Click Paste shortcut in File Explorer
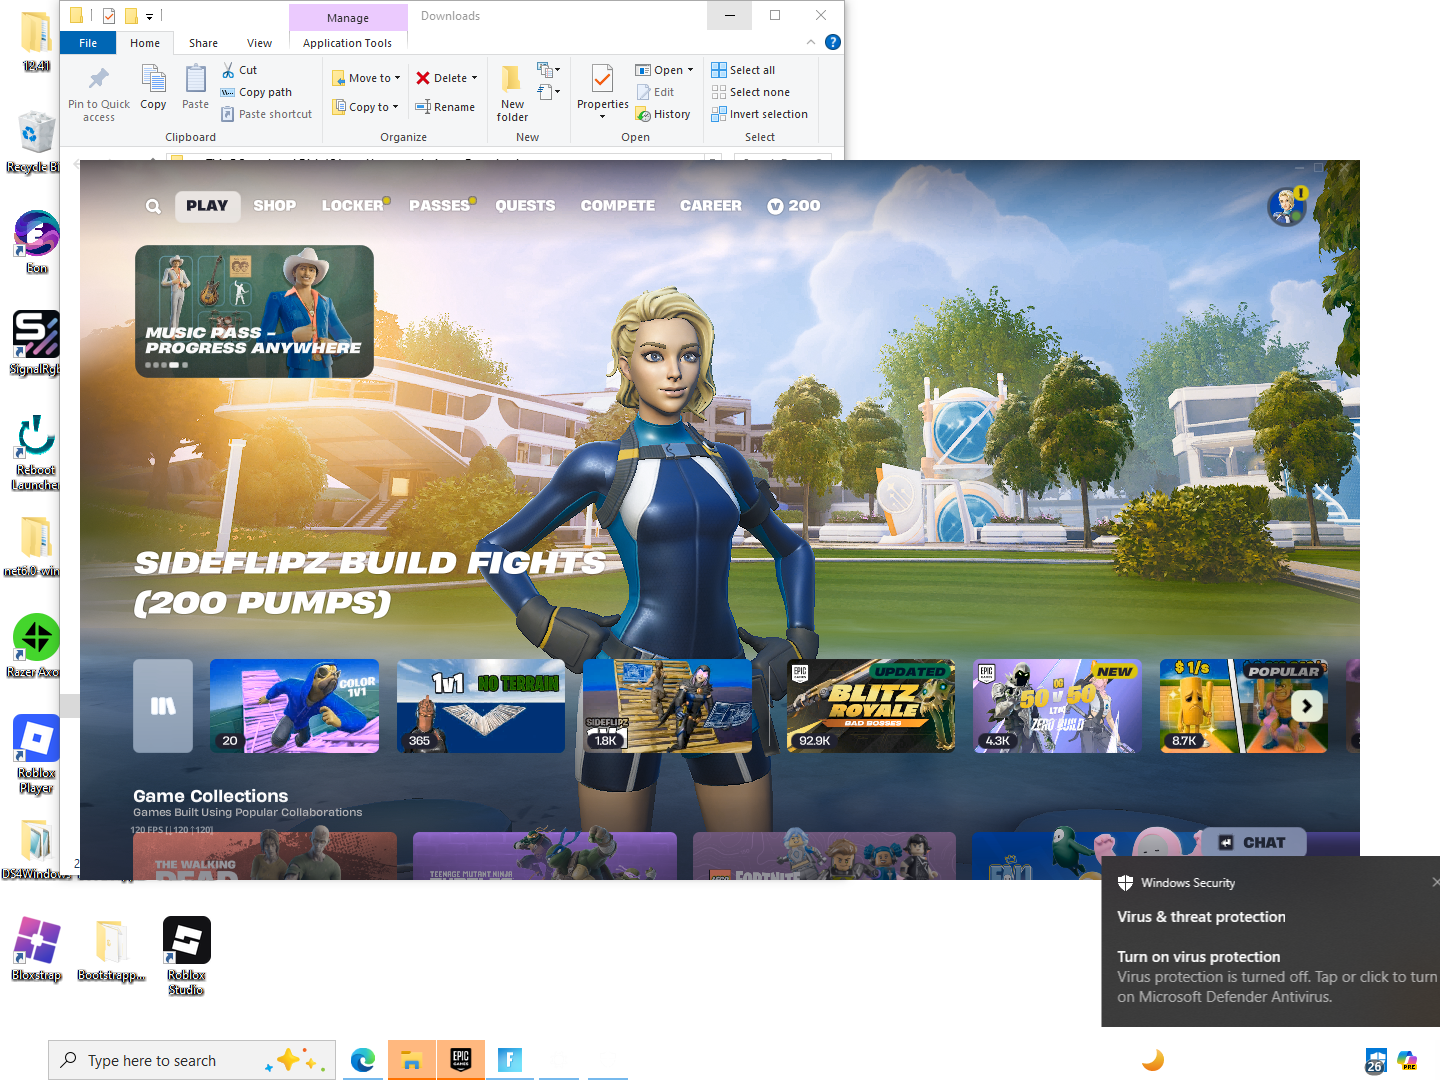 tap(266, 114)
